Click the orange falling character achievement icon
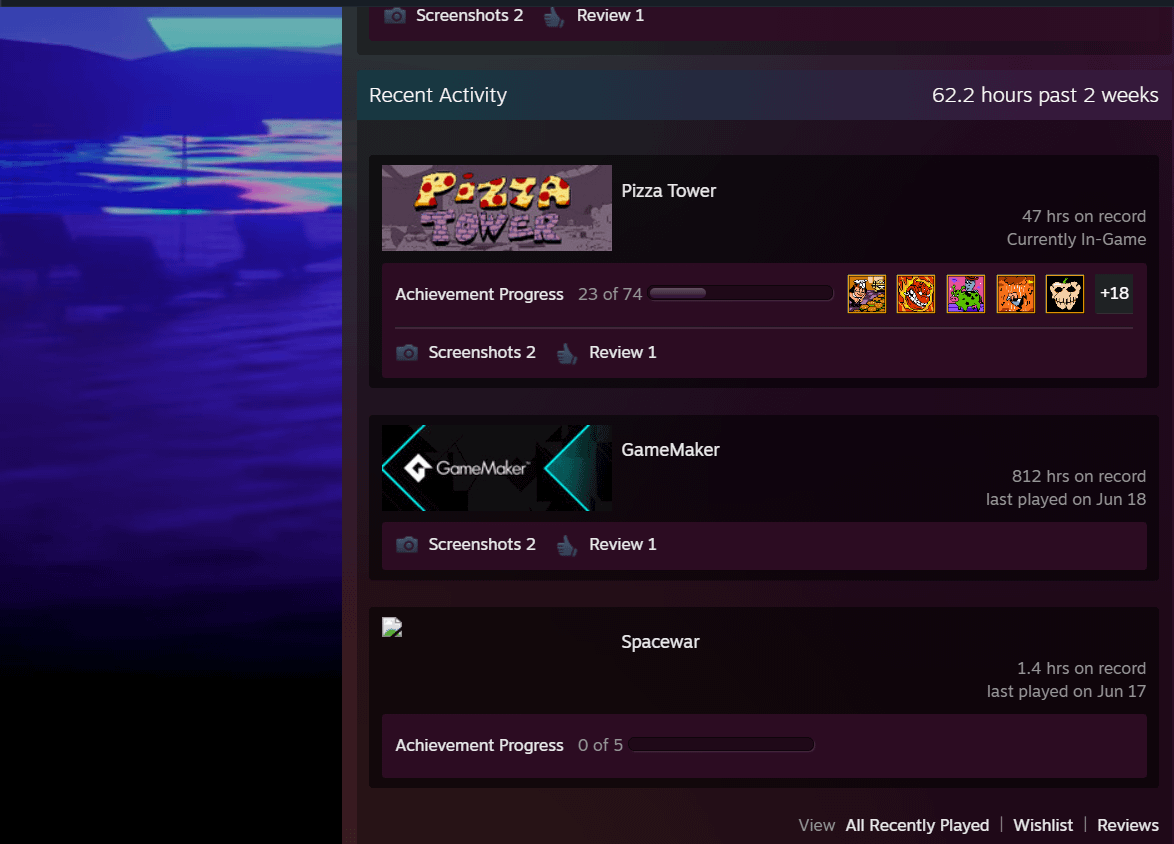Screen dimensions: 1174x844 coord(1015,294)
